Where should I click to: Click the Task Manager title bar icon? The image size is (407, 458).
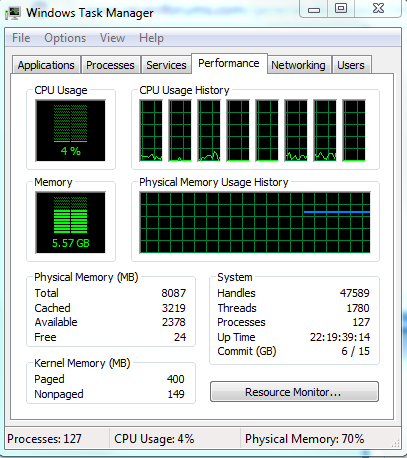point(13,13)
